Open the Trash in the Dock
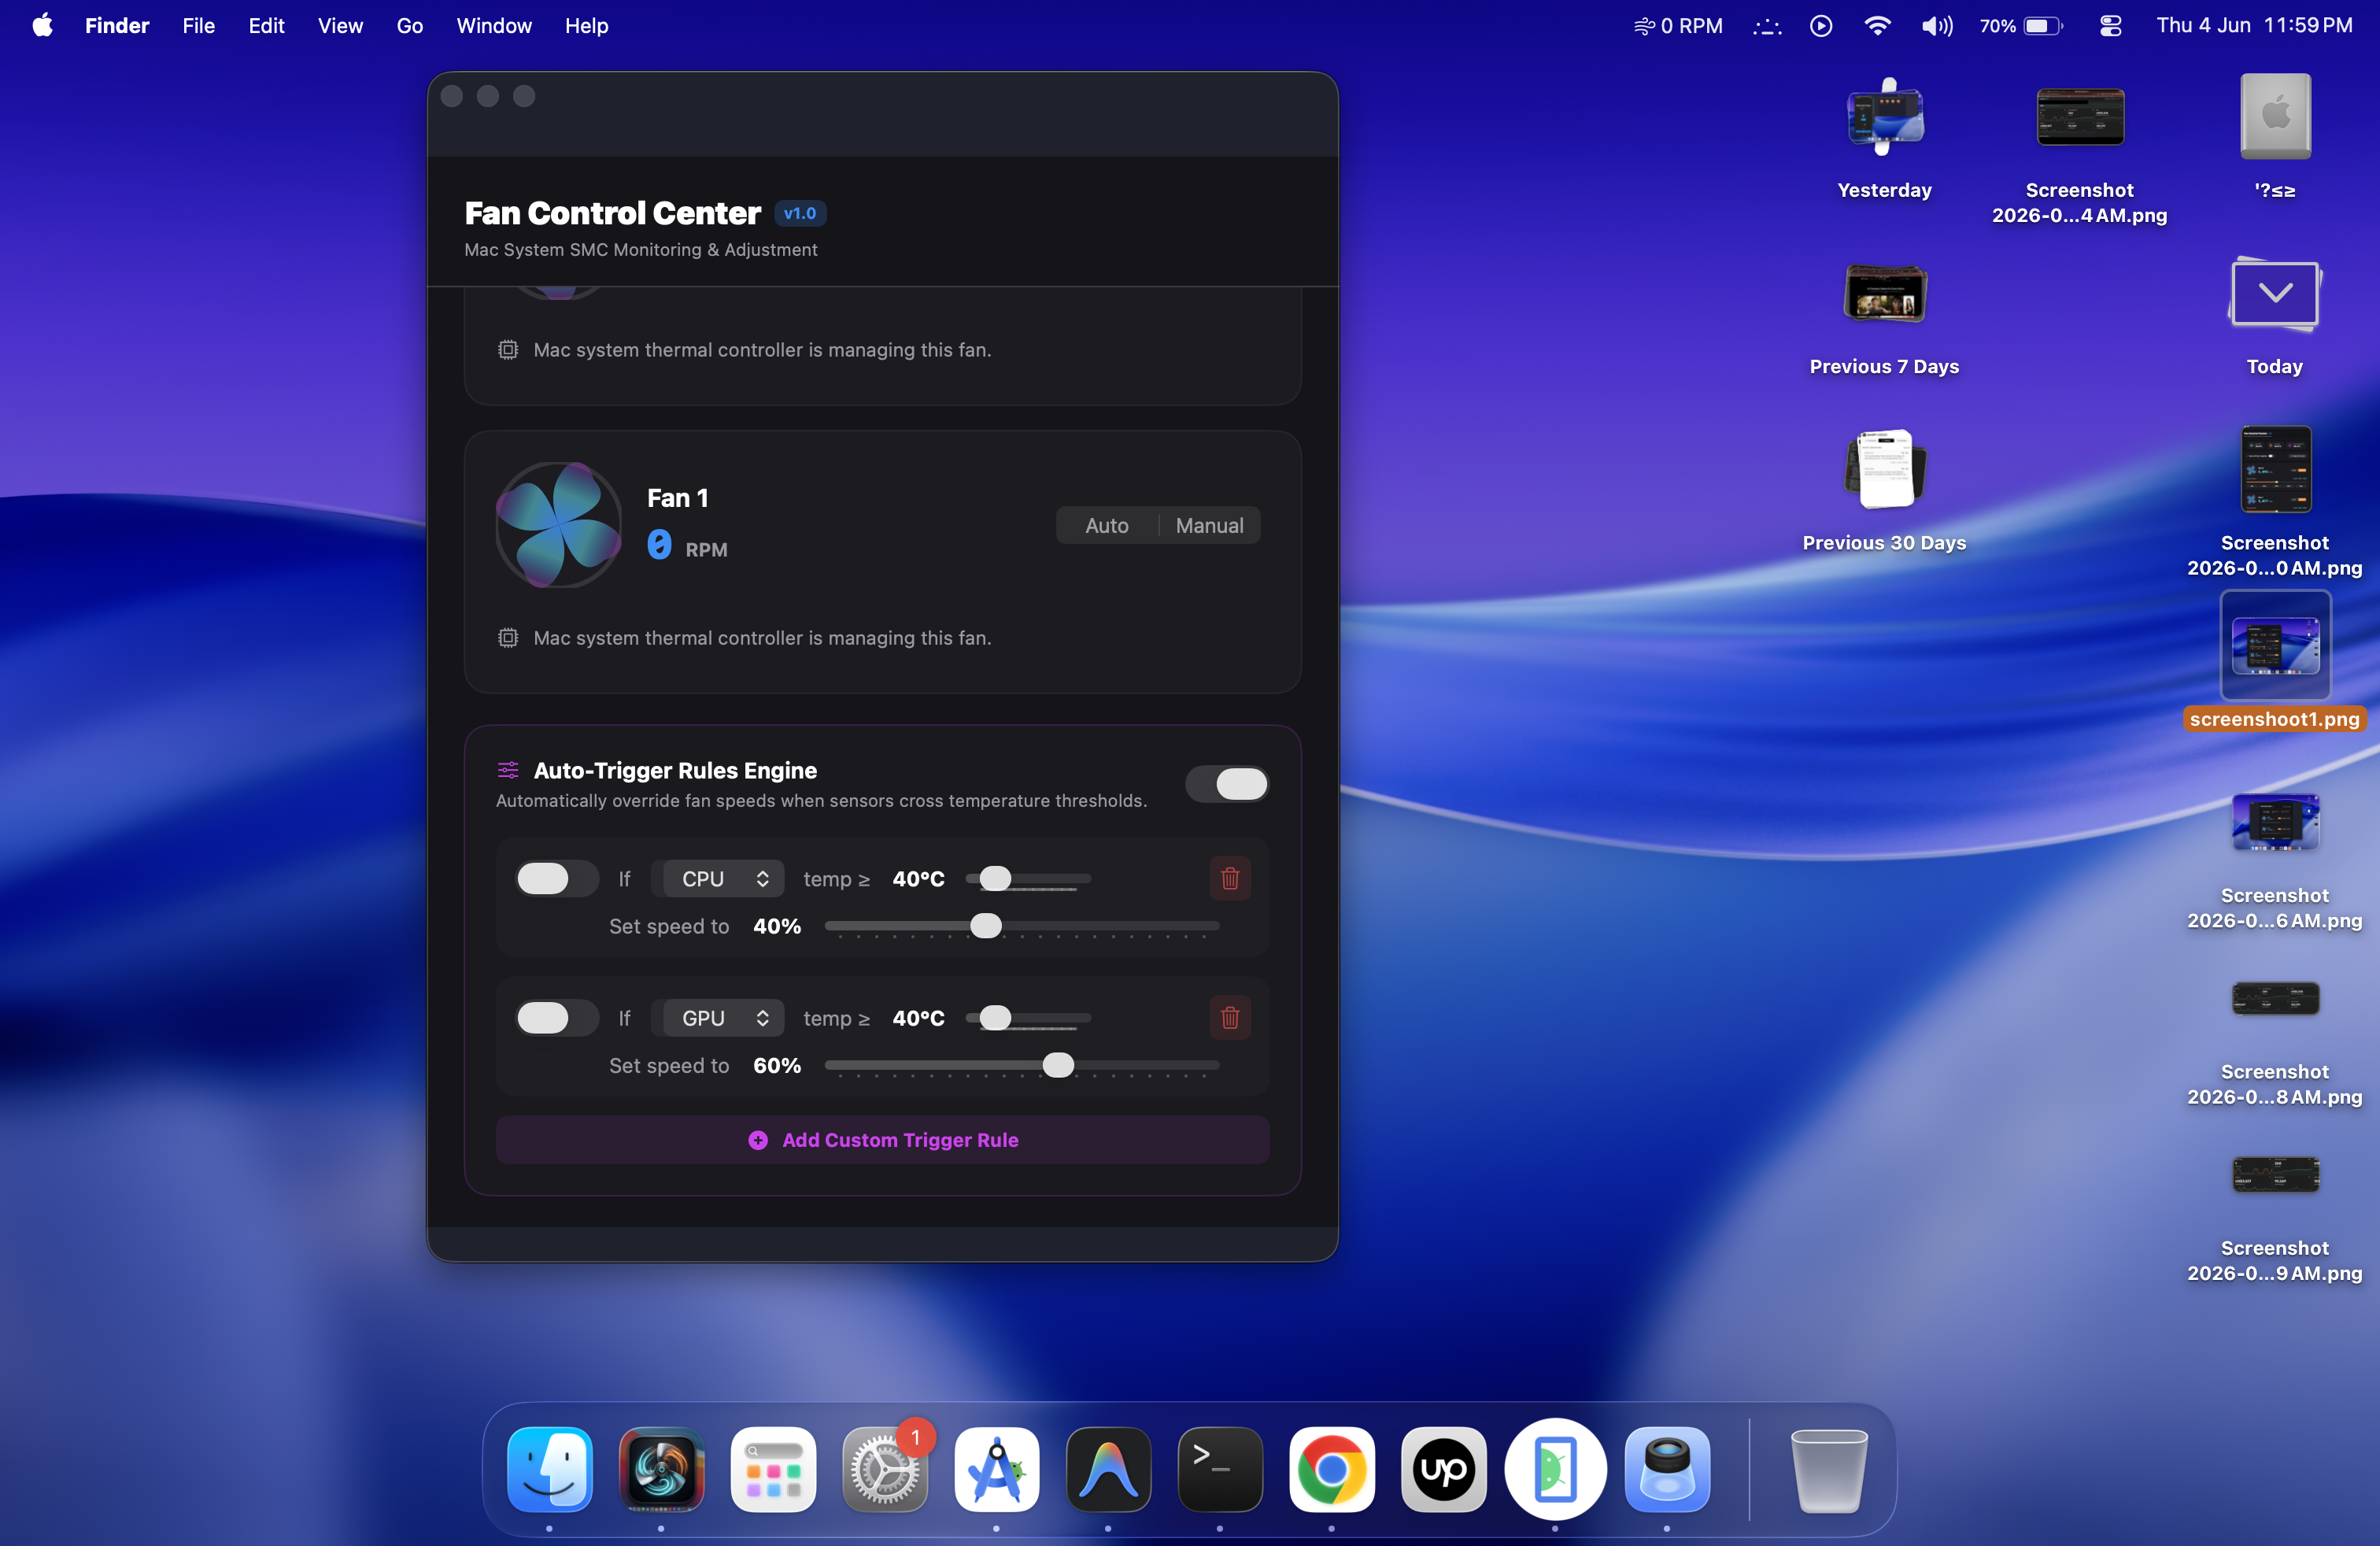This screenshot has width=2380, height=1546. tap(1828, 1469)
